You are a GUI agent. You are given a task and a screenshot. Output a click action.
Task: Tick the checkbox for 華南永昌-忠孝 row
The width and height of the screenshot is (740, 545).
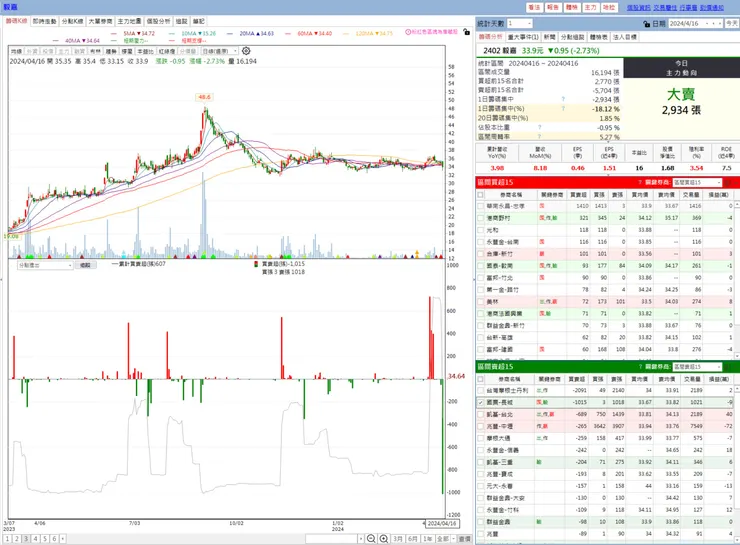pyautogui.click(x=480, y=206)
